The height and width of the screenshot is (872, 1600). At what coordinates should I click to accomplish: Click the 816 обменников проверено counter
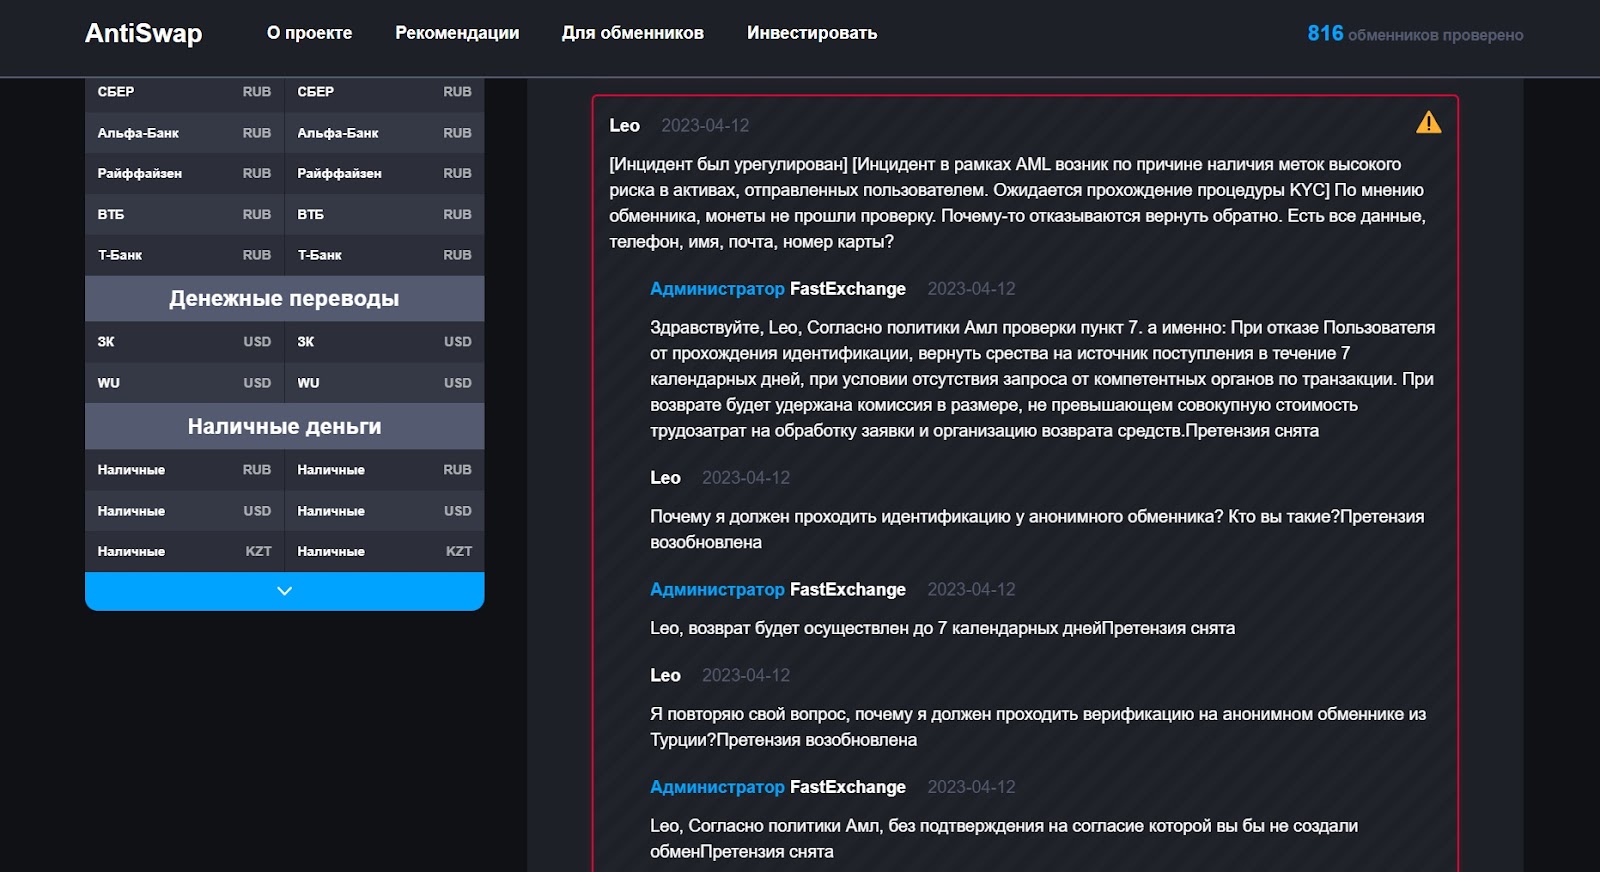point(1415,34)
